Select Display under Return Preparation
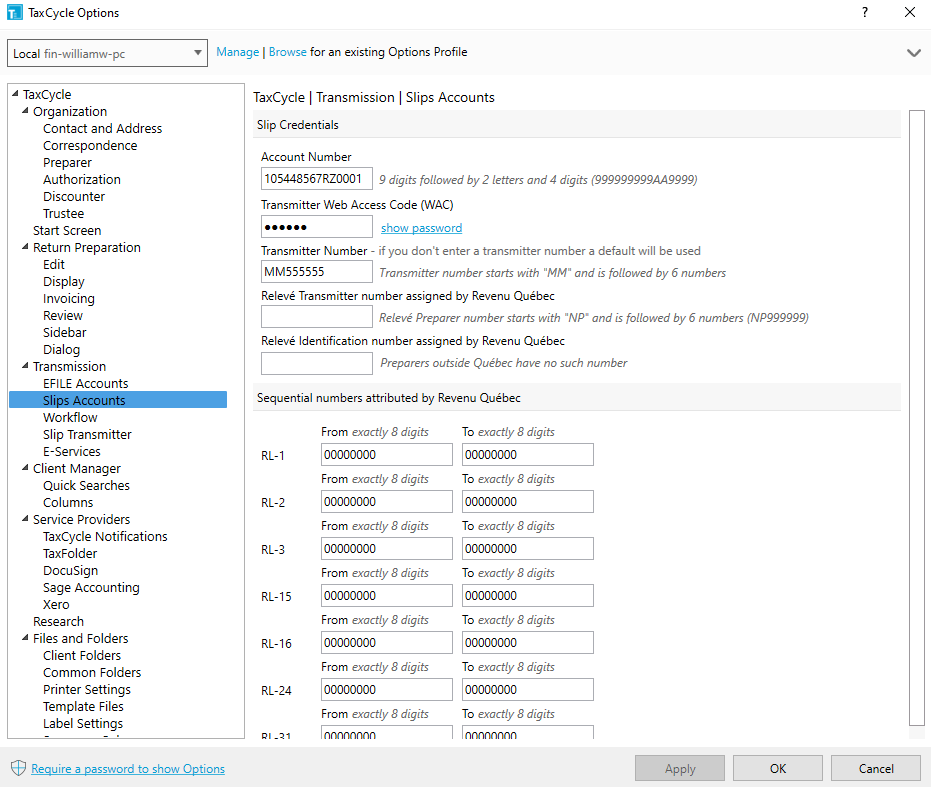Viewport: 931px width, 787px height. click(x=64, y=282)
